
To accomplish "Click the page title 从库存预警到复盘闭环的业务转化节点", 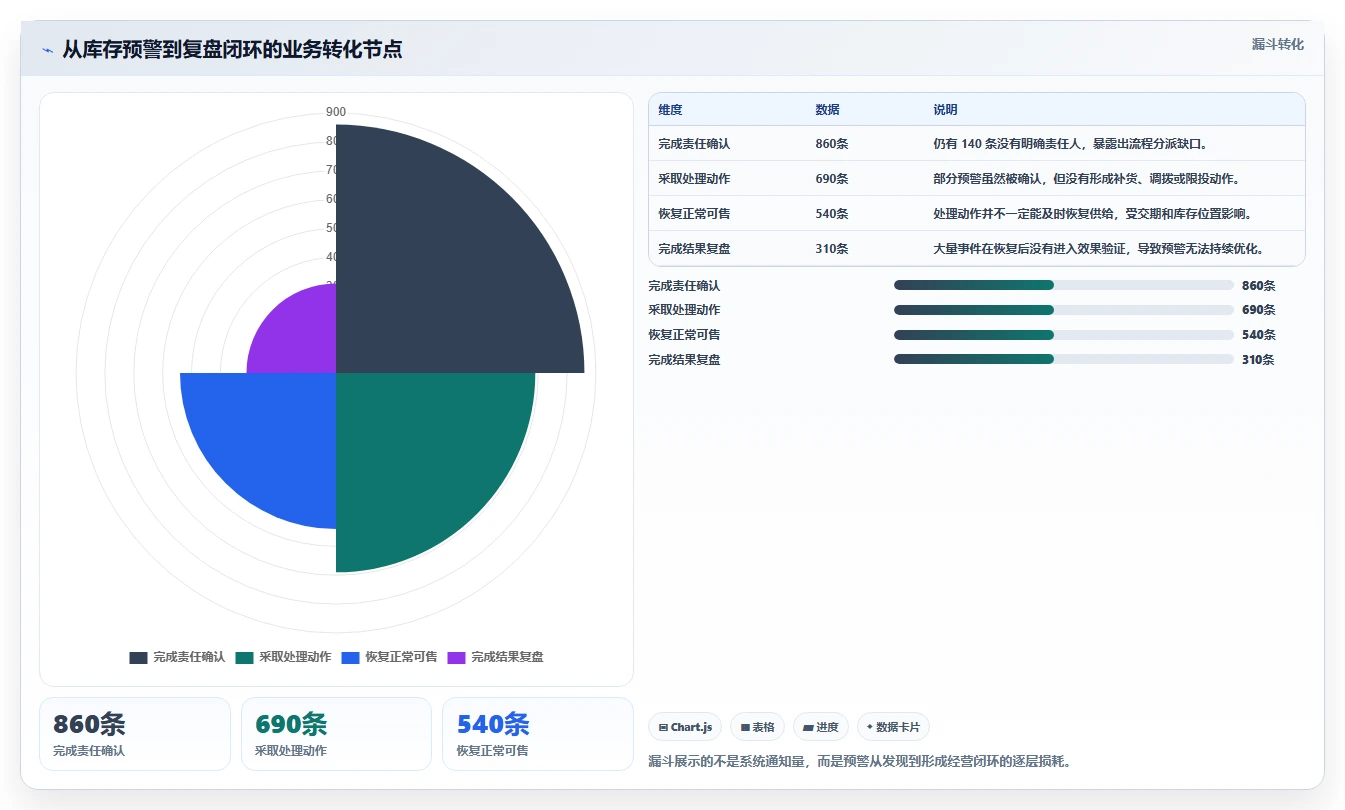I will [232, 49].
